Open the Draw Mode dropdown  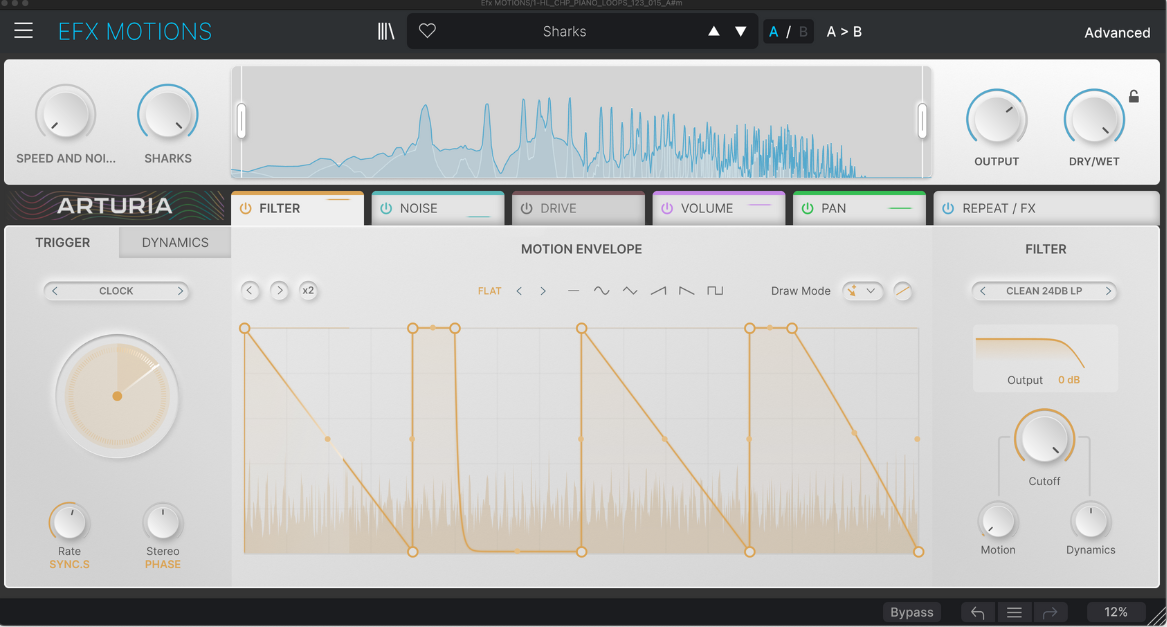pos(863,290)
